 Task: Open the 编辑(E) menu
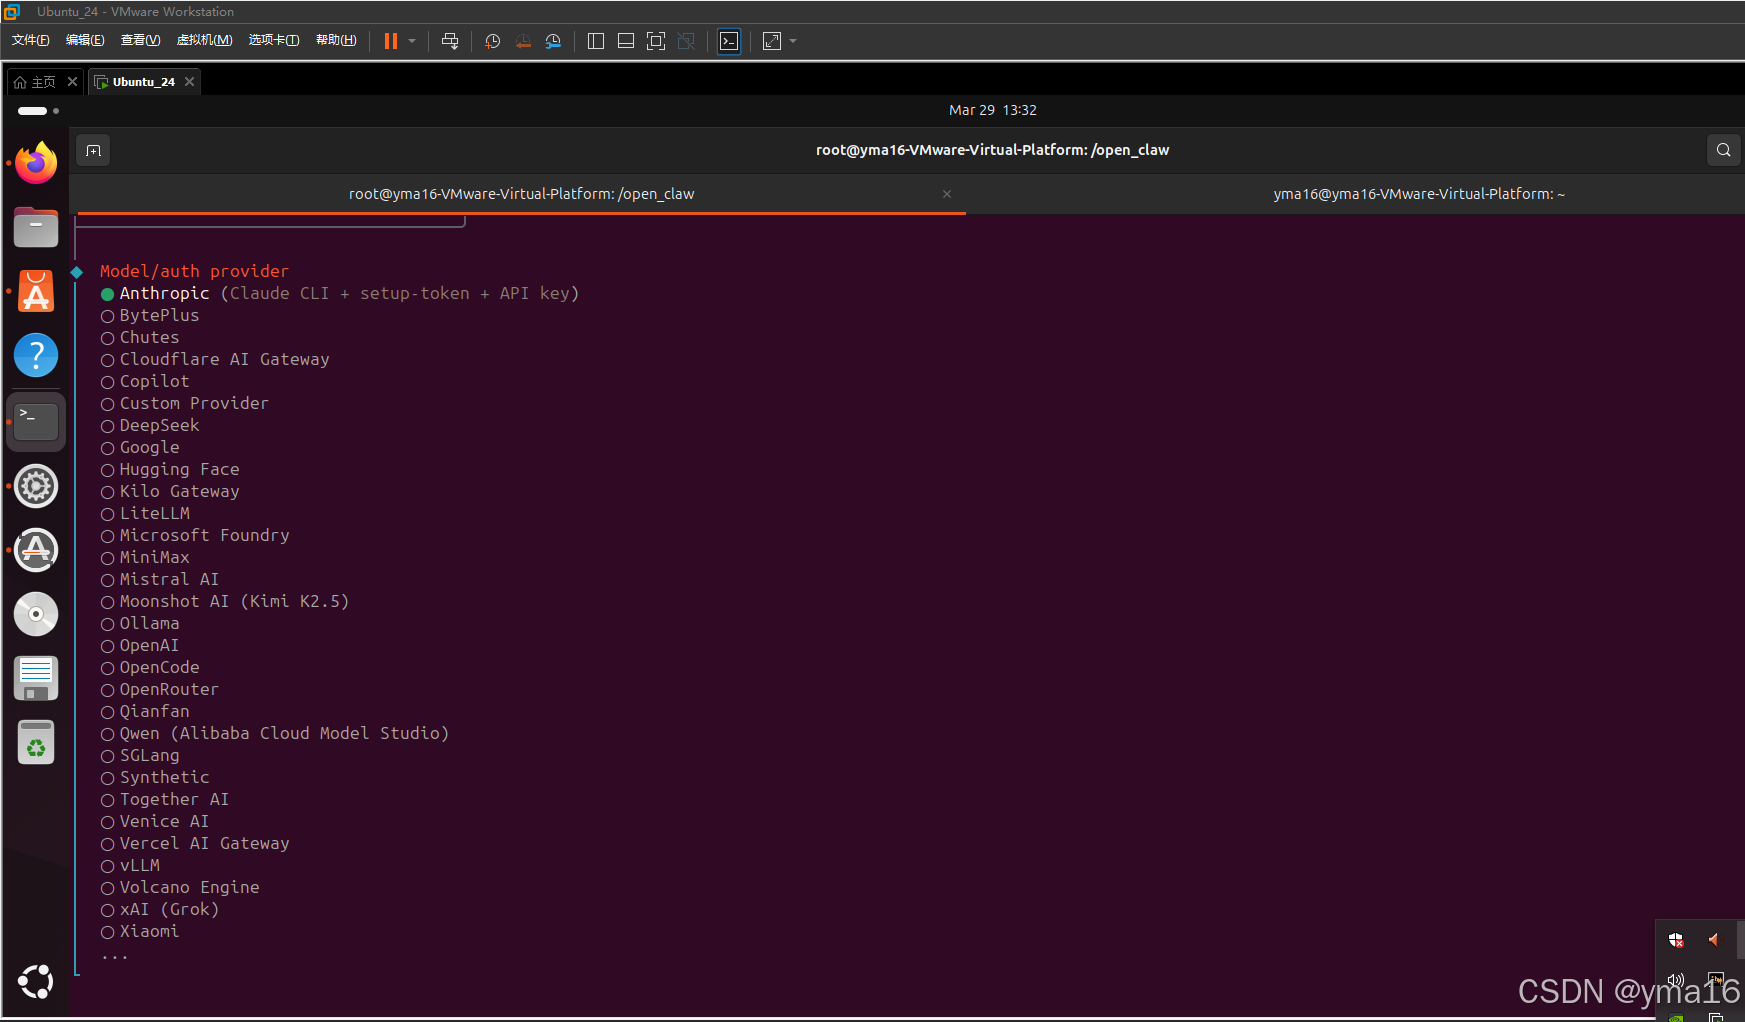pos(85,40)
